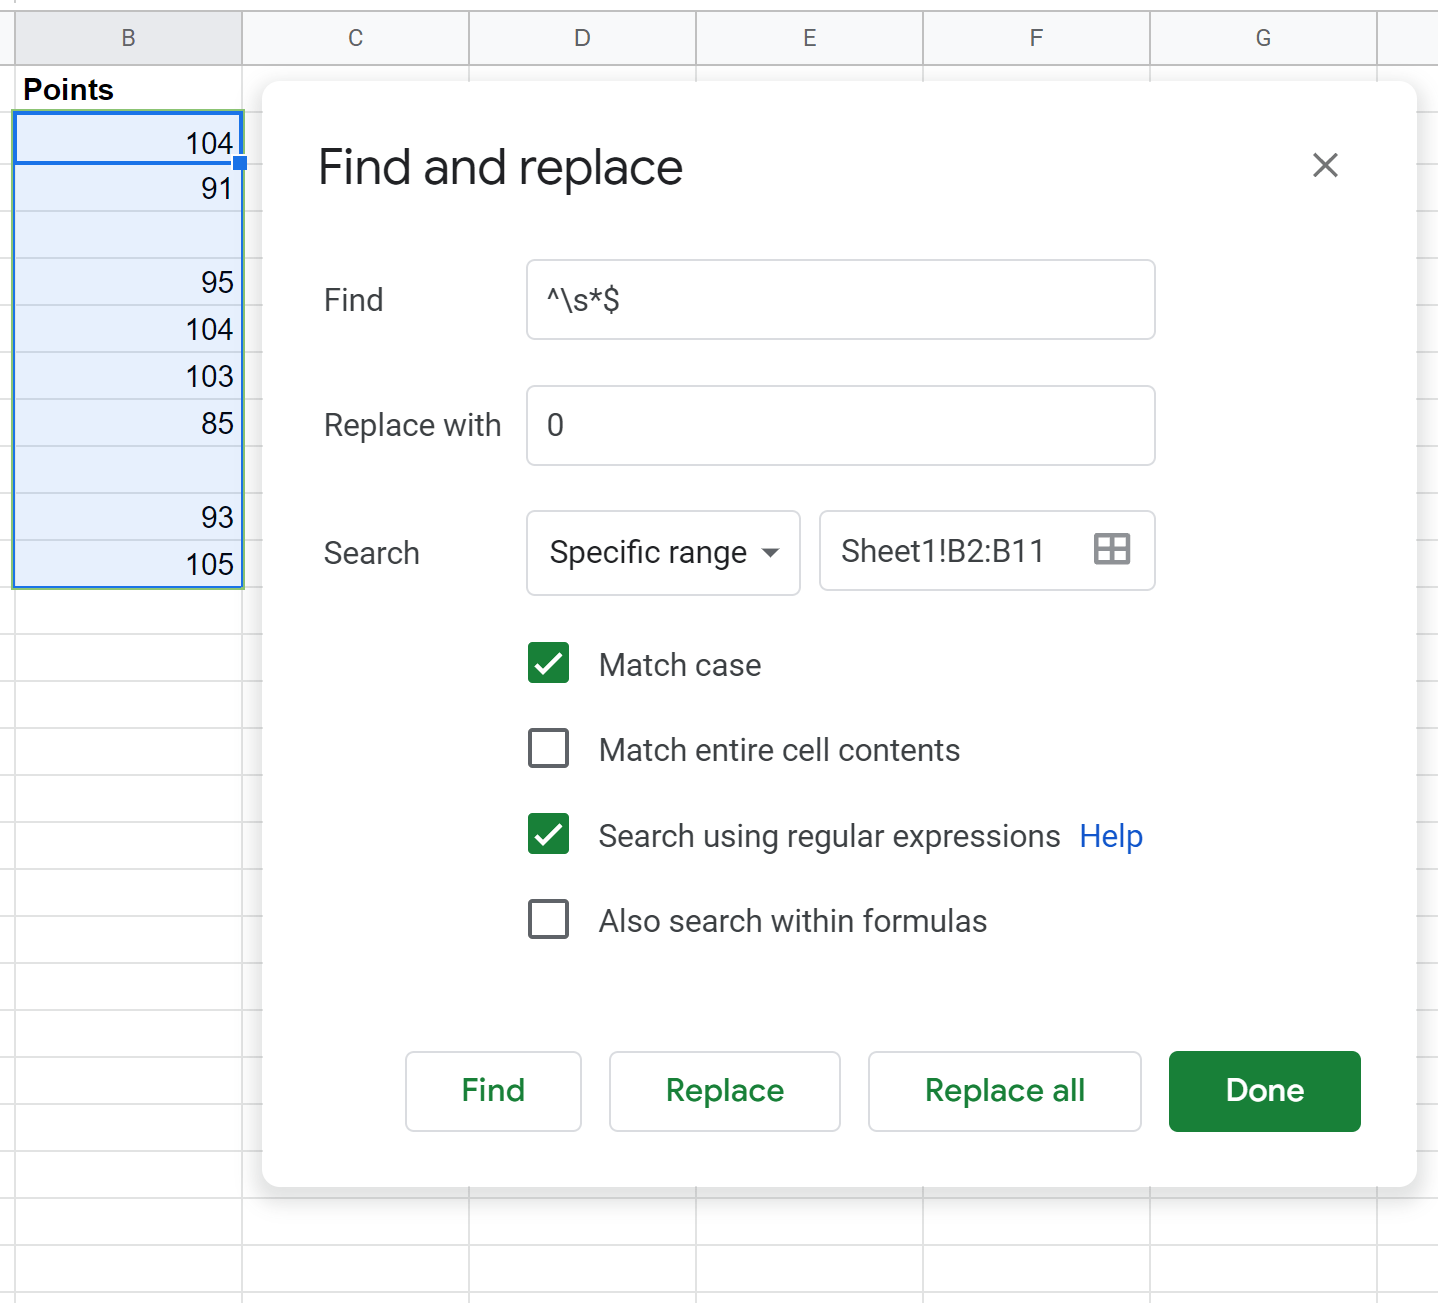Click the Find button at the bottom

[x=493, y=1091]
